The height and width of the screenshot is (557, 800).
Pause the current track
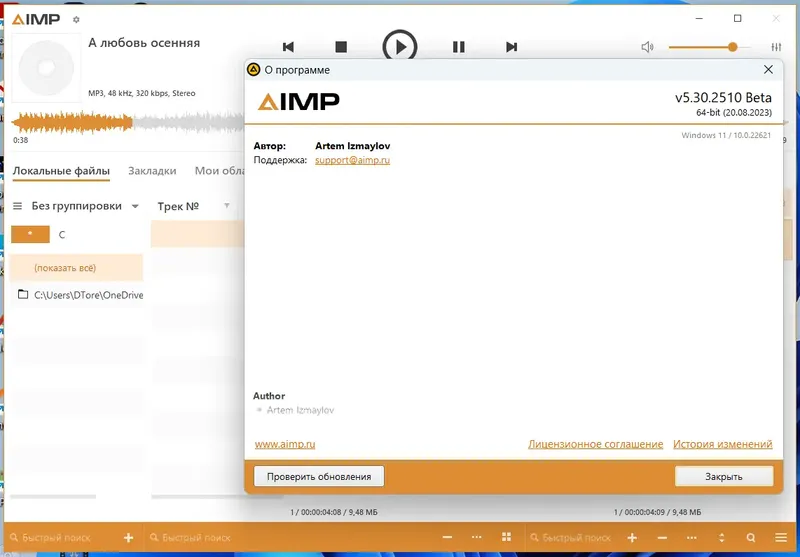tap(459, 47)
